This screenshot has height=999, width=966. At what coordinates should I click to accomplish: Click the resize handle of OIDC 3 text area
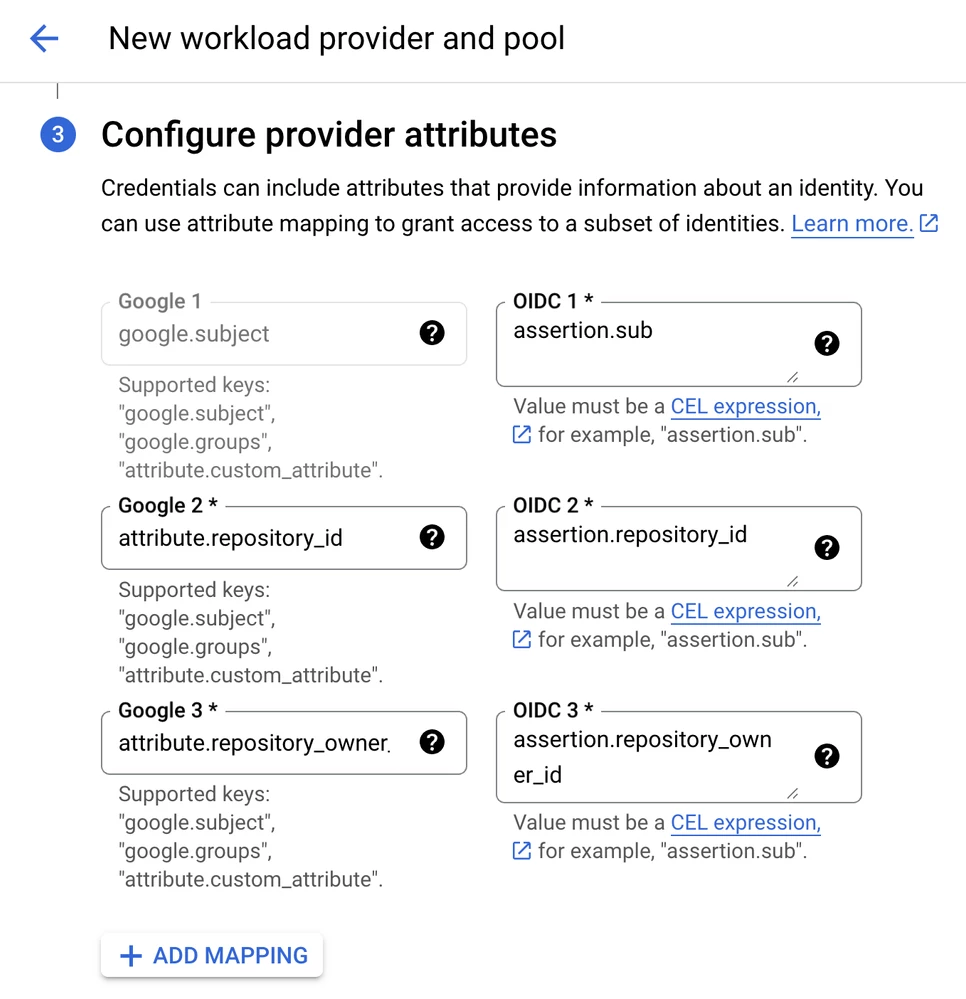[793, 793]
